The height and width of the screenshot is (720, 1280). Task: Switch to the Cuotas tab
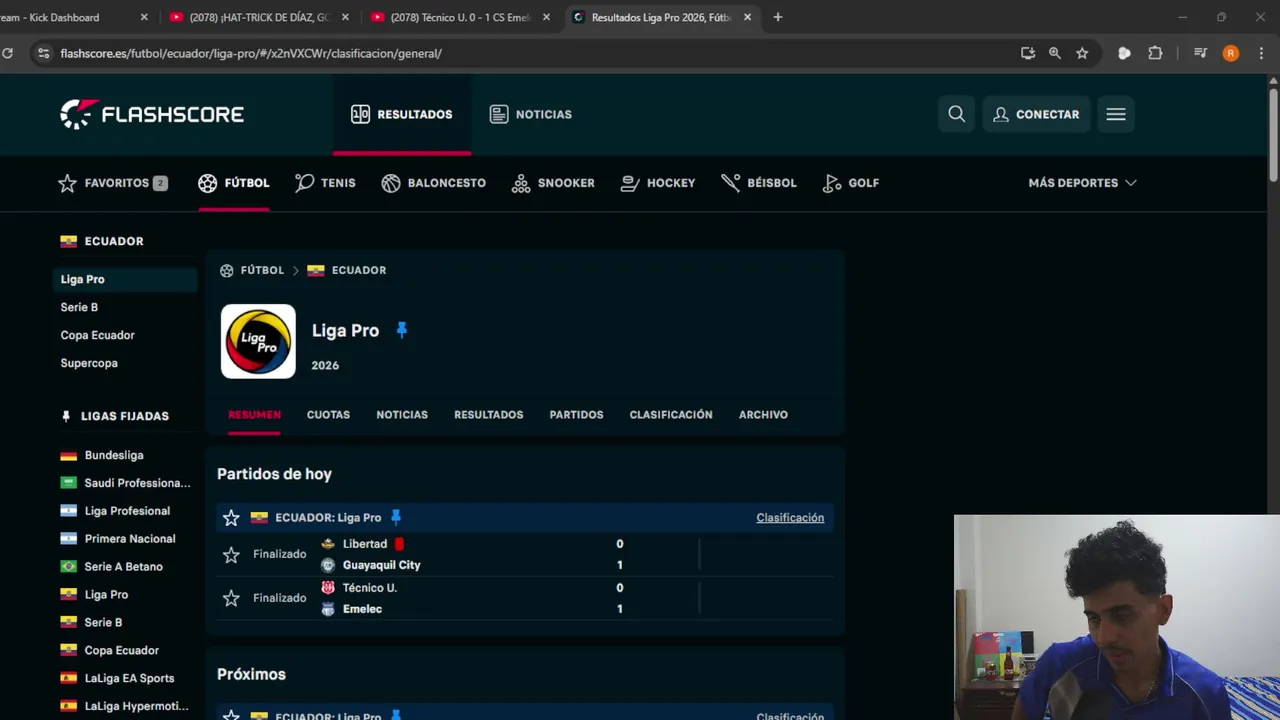click(328, 414)
